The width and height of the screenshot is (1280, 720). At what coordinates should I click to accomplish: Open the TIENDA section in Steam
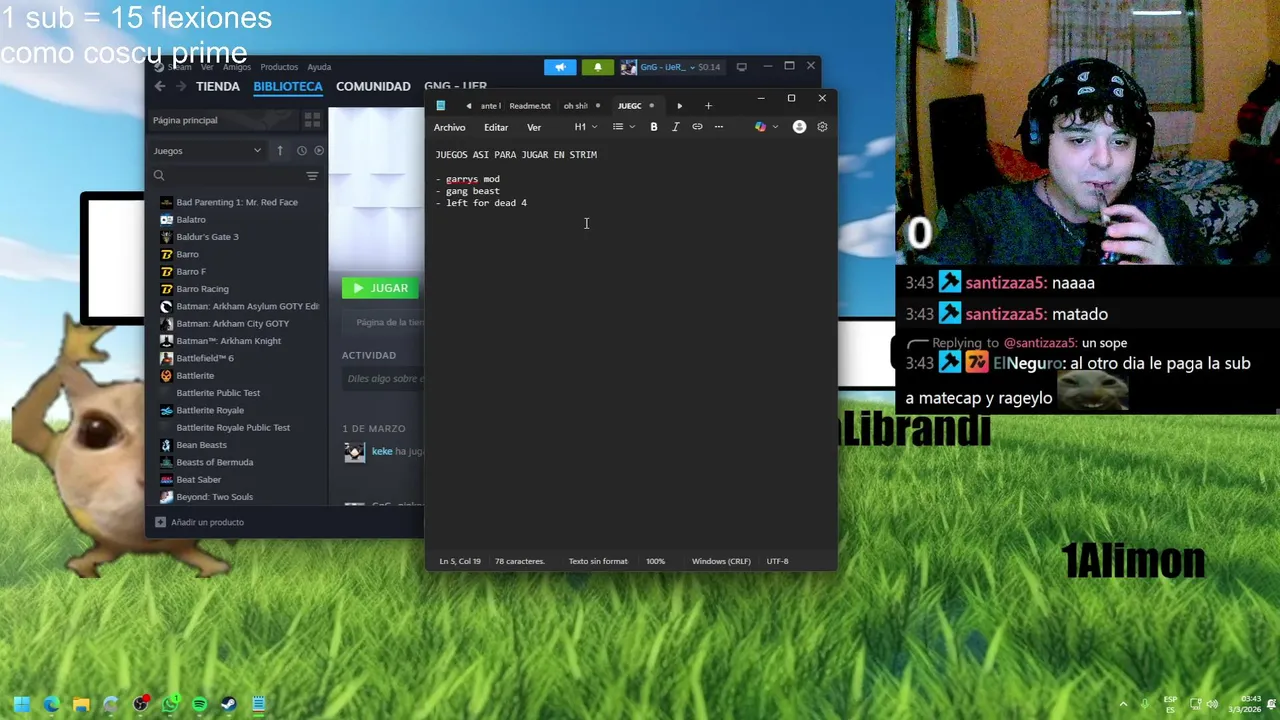218,87
